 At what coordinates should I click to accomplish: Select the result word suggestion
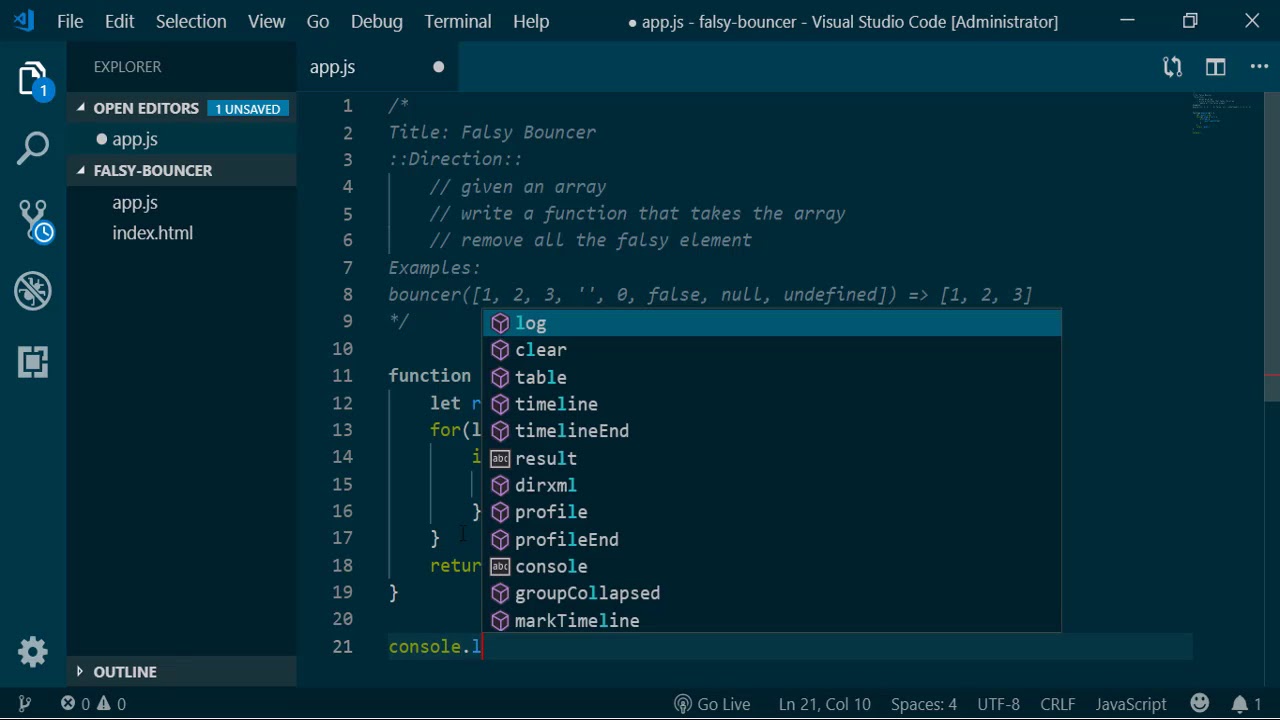(x=772, y=458)
